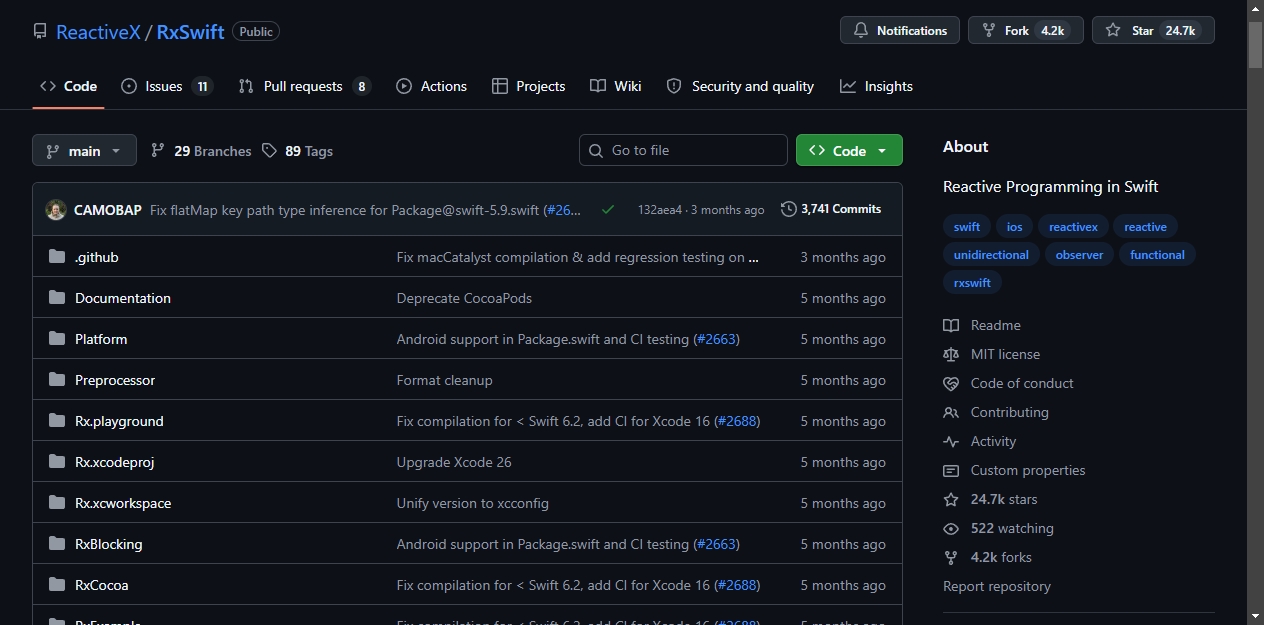Click the branch icon beside 29 Branches
This screenshot has width=1264, height=625.
point(158,150)
